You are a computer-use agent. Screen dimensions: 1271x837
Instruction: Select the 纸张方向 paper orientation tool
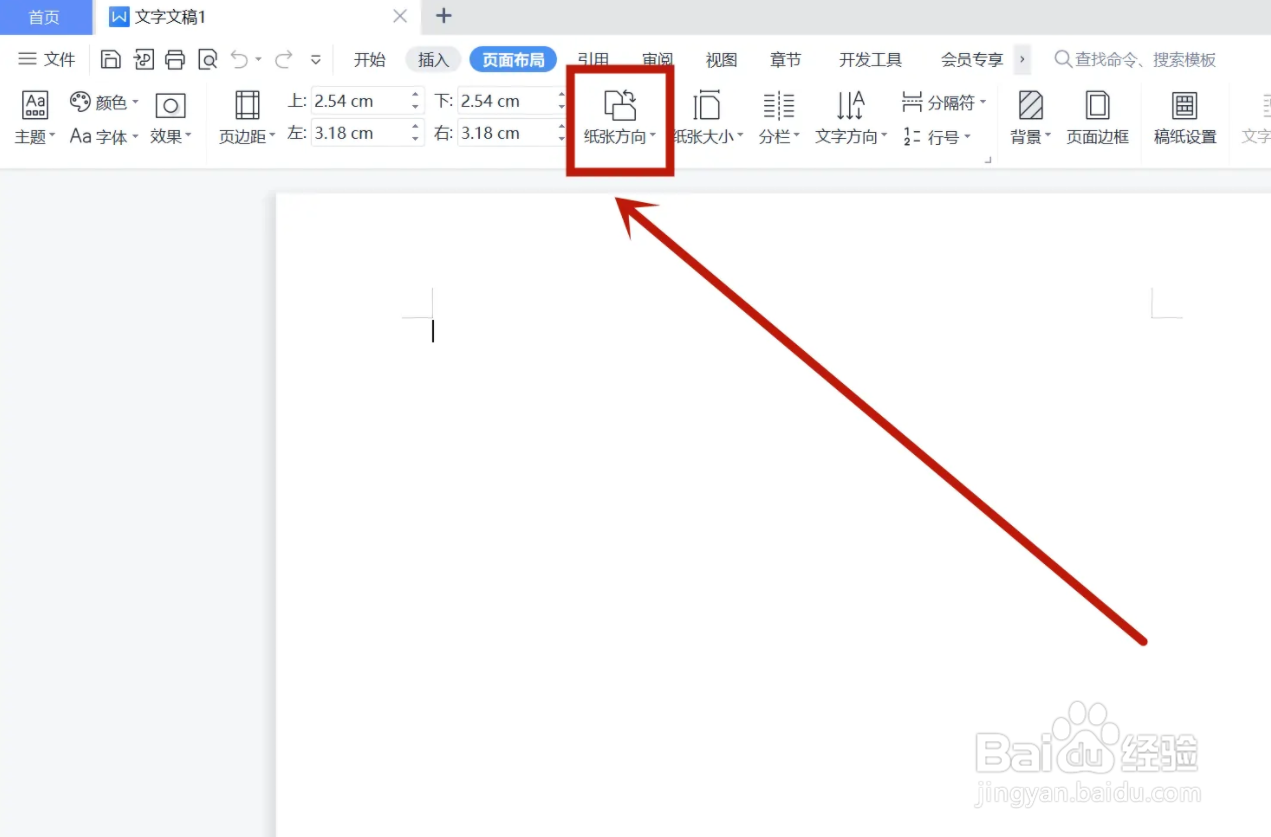click(620, 117)
